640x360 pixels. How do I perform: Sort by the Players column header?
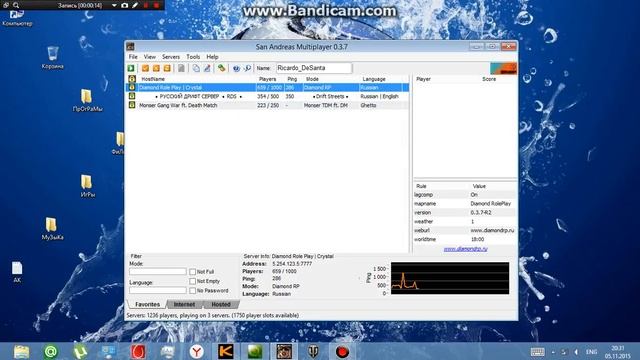point(268,79)
